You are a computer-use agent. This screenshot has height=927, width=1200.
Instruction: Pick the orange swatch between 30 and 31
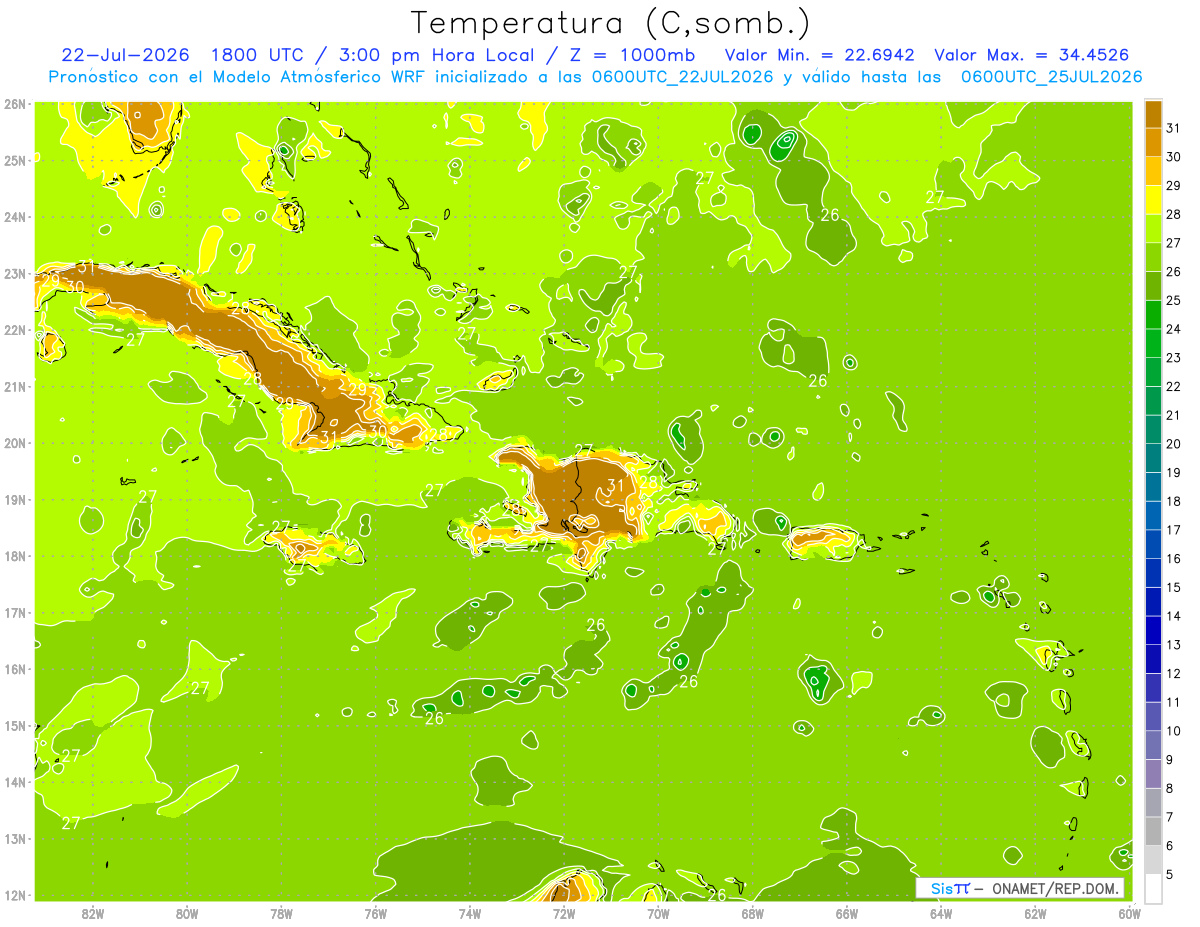tap(1153, 142)
